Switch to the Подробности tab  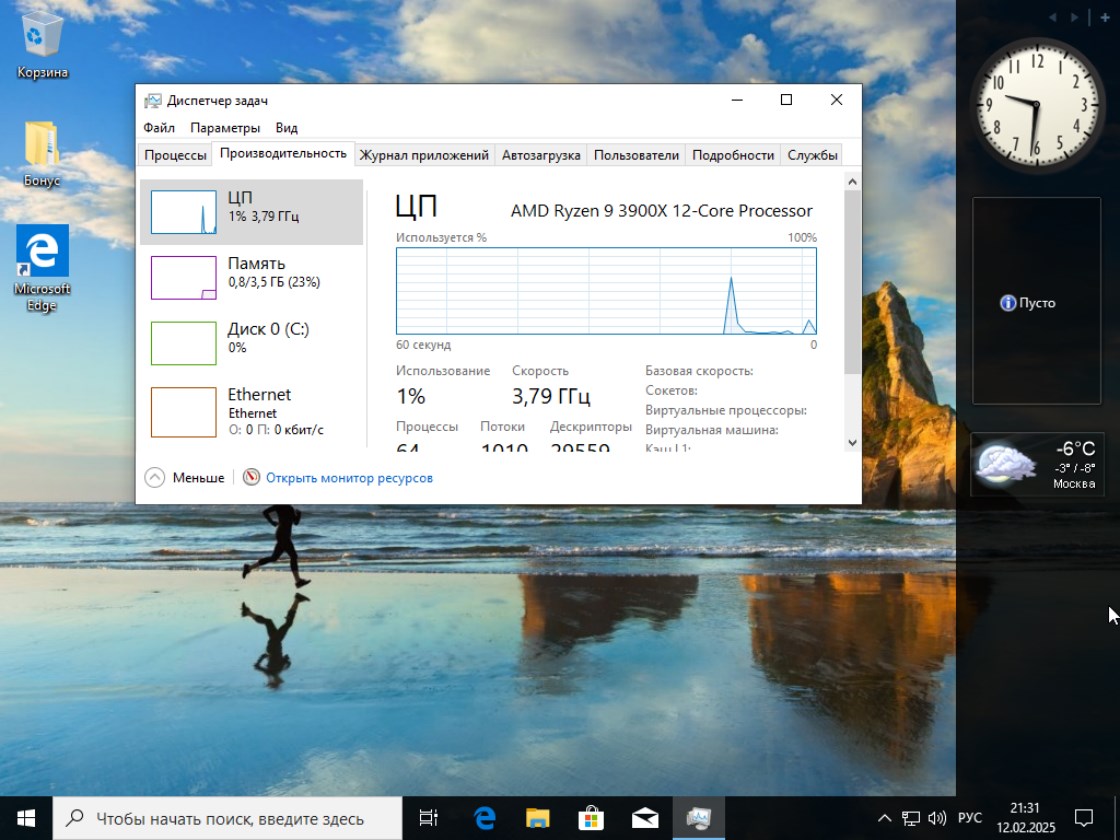[733, 155]
